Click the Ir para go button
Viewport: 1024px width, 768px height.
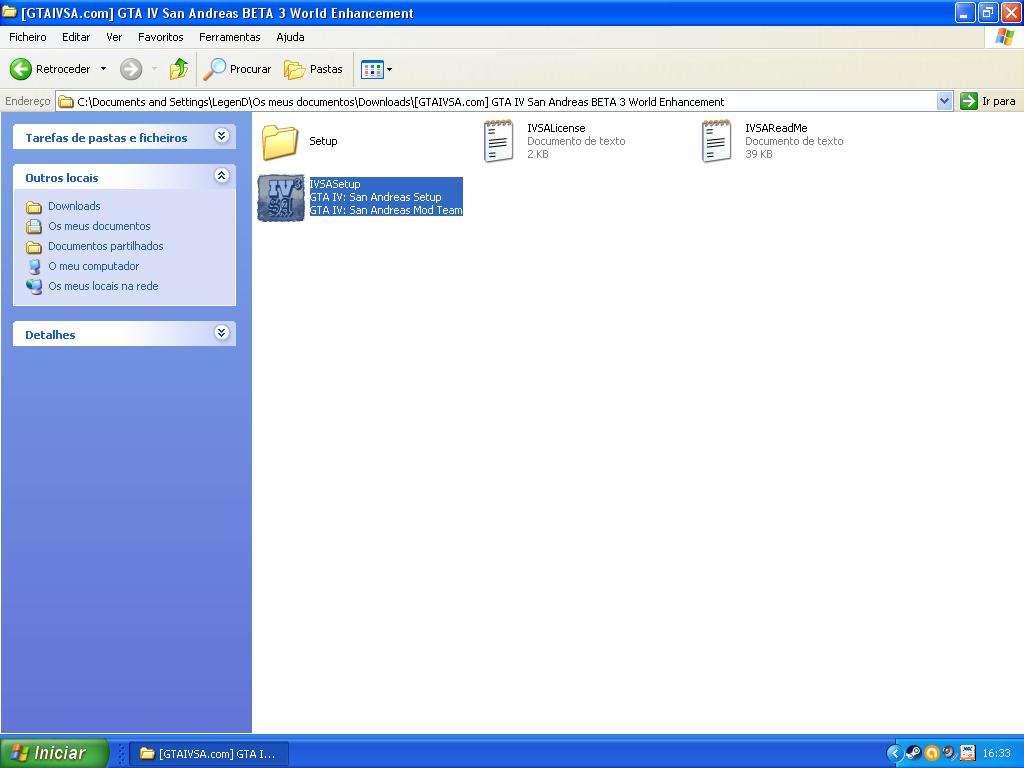click(987, 101)
